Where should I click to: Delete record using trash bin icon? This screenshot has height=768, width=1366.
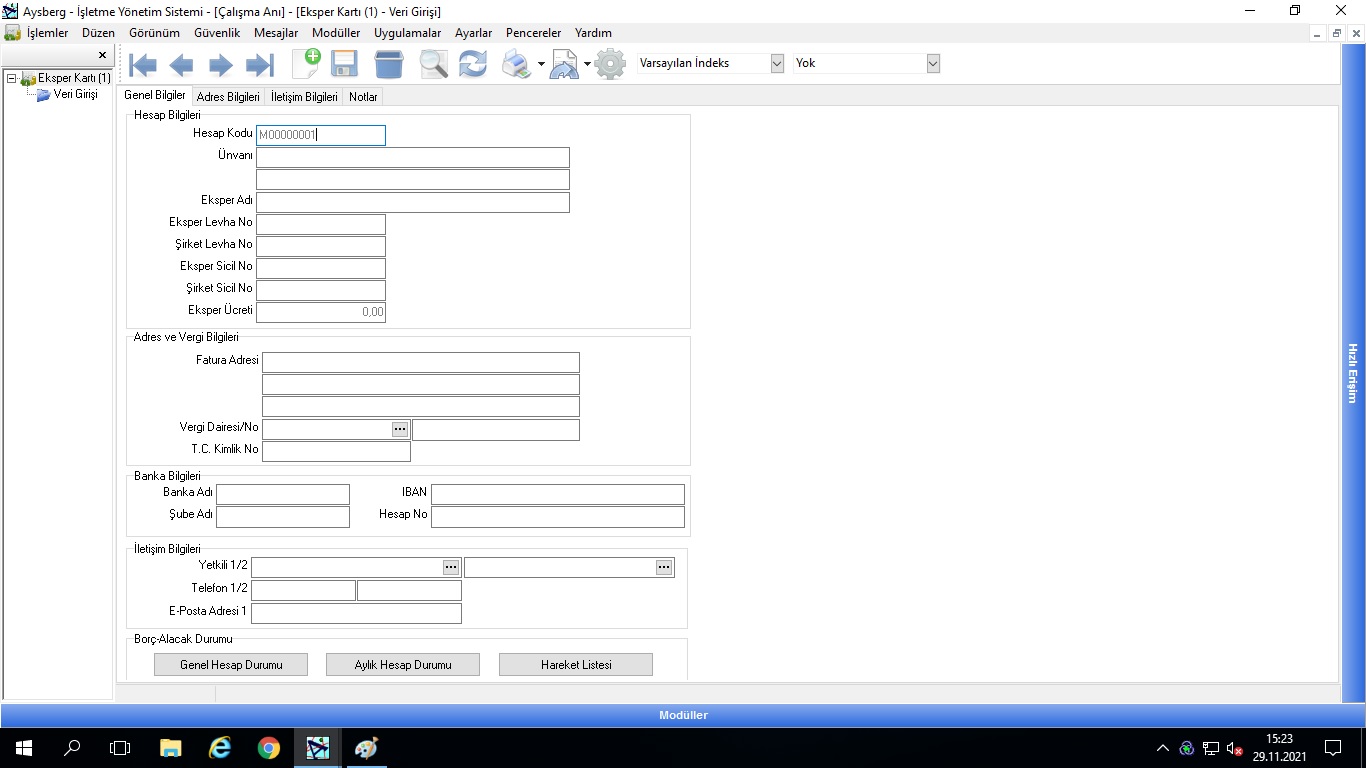tap(389, 65)
